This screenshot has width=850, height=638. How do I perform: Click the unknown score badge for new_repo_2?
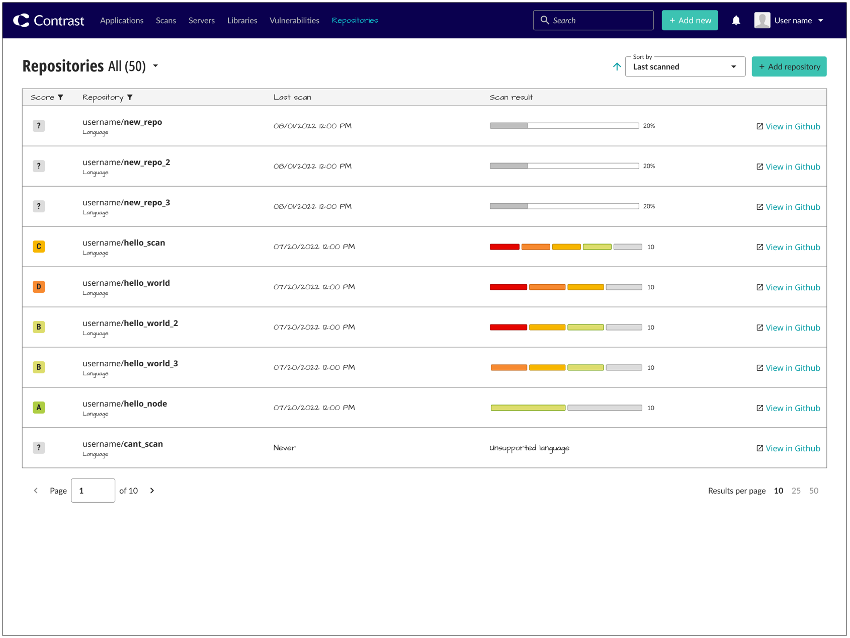[x=38, y=166]
